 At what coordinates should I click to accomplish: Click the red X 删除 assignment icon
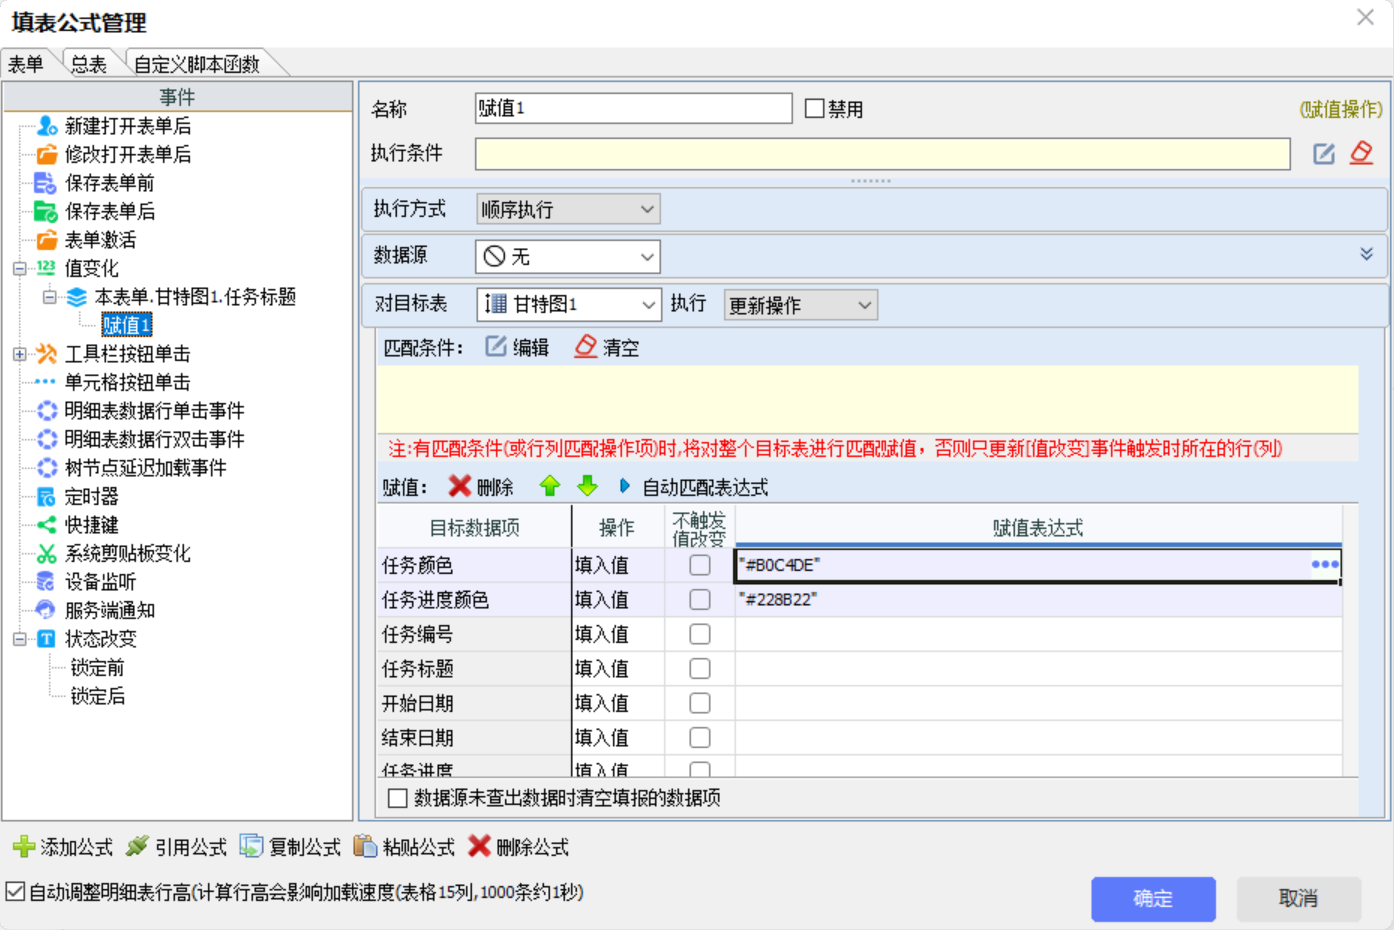(460, 486)
